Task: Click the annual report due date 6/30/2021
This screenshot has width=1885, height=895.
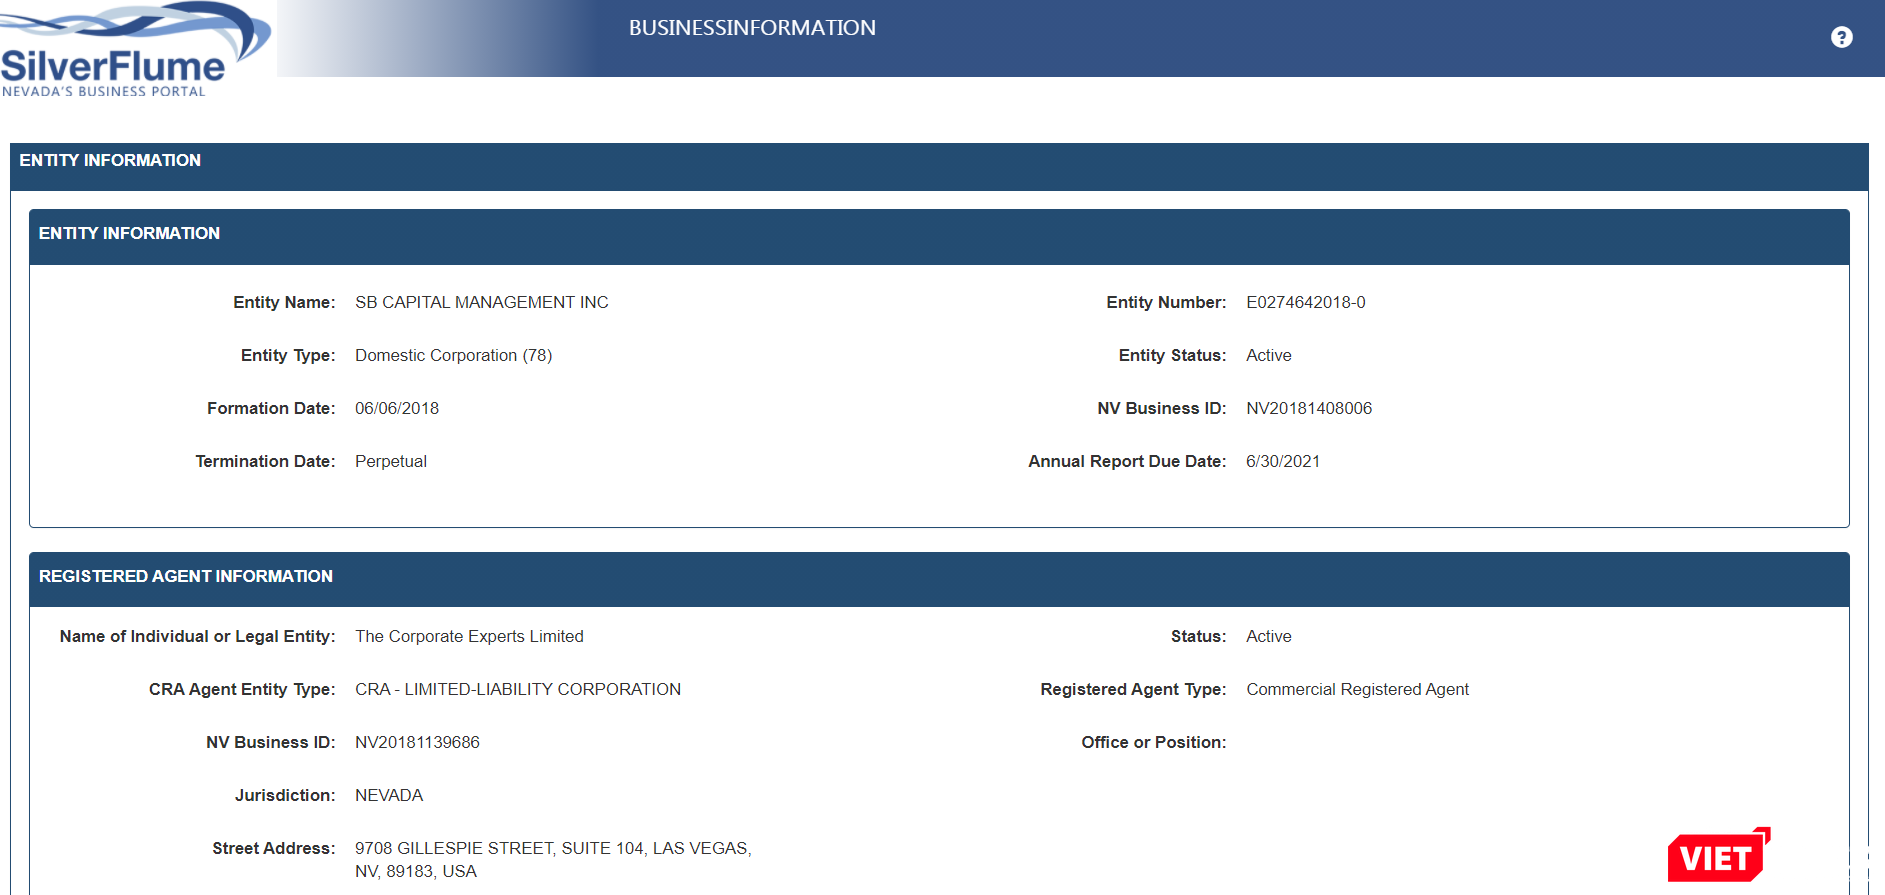Action: pyautogui.click(x=1282, y=461)
